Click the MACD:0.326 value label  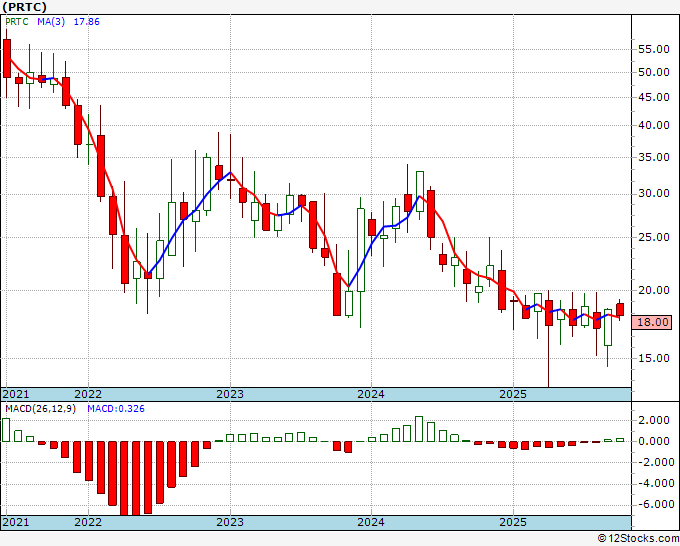[116, 409]
